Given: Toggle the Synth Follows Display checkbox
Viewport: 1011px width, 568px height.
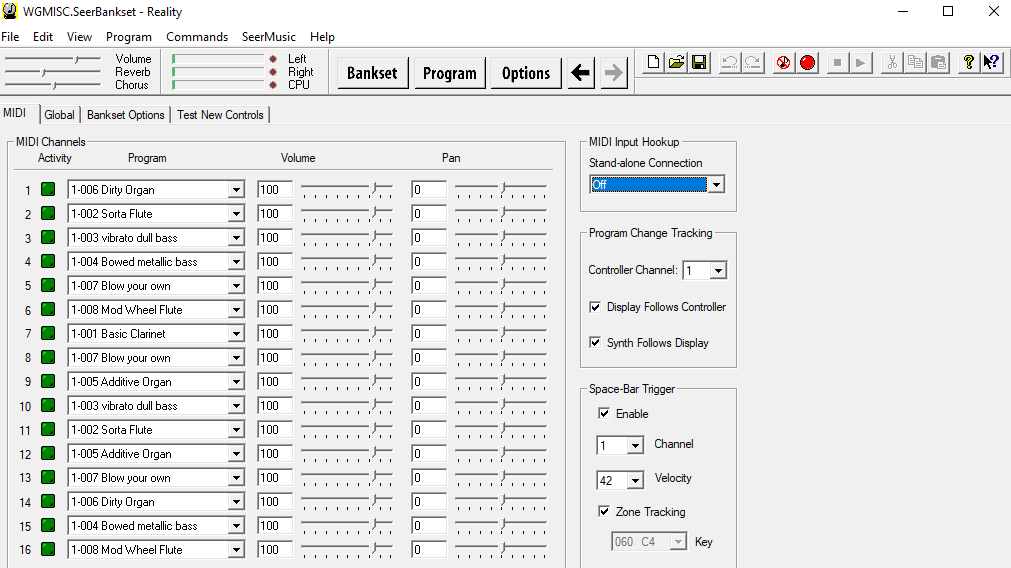Looking at the screenshot, I should pyautogui.click(x=596, y=343).
